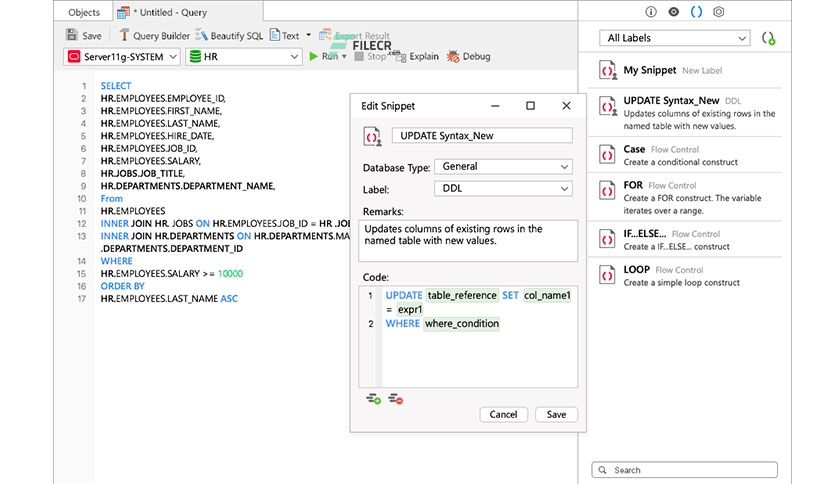
Task: Open the Database Type dropdown
Action: tap(503, 166)
